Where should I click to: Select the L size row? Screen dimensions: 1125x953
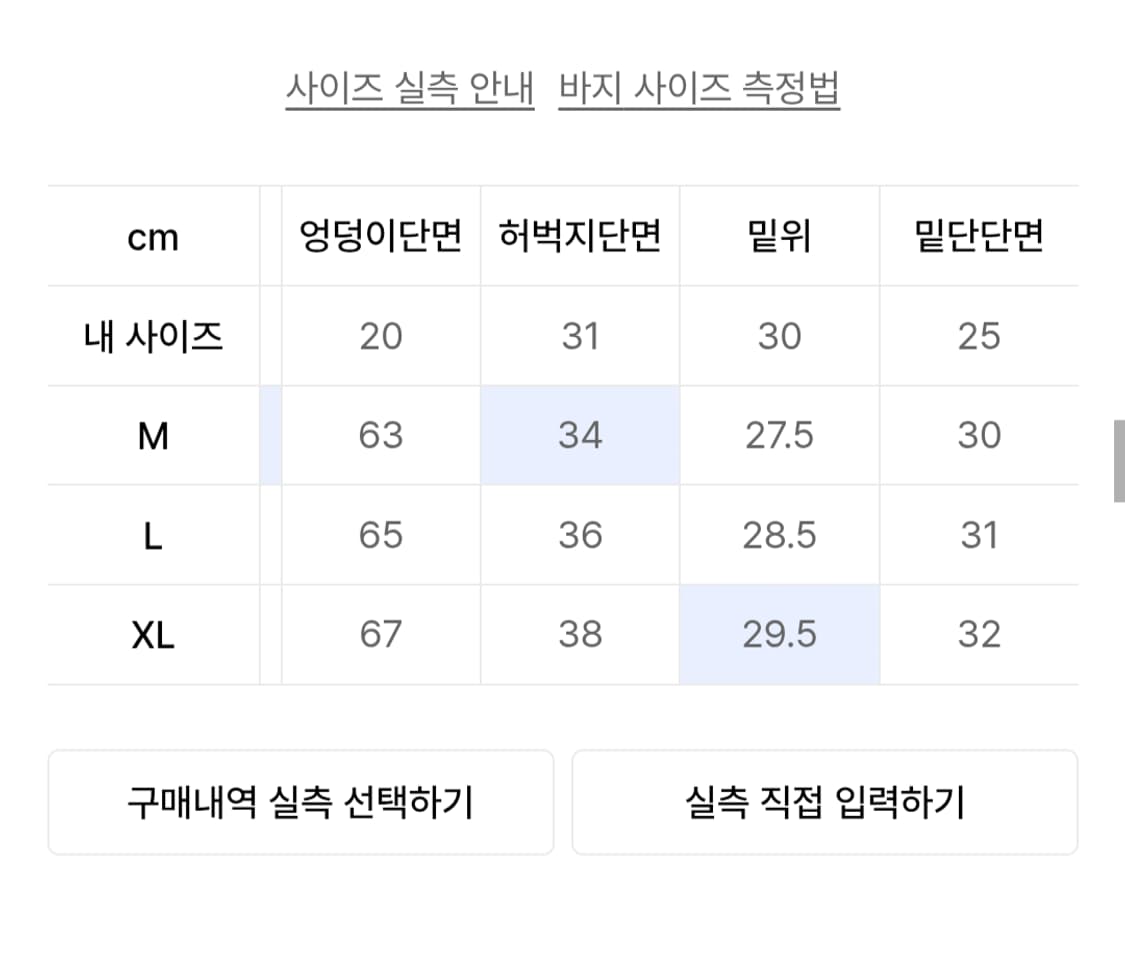pos(152,535)
